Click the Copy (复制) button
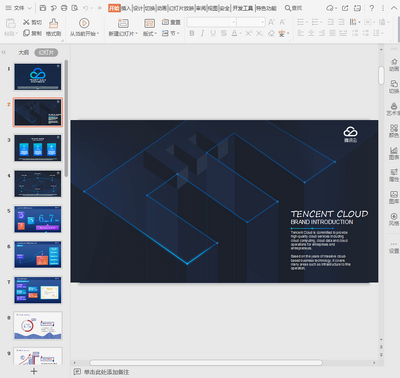400x378 pixels. [x=32, y=33]
